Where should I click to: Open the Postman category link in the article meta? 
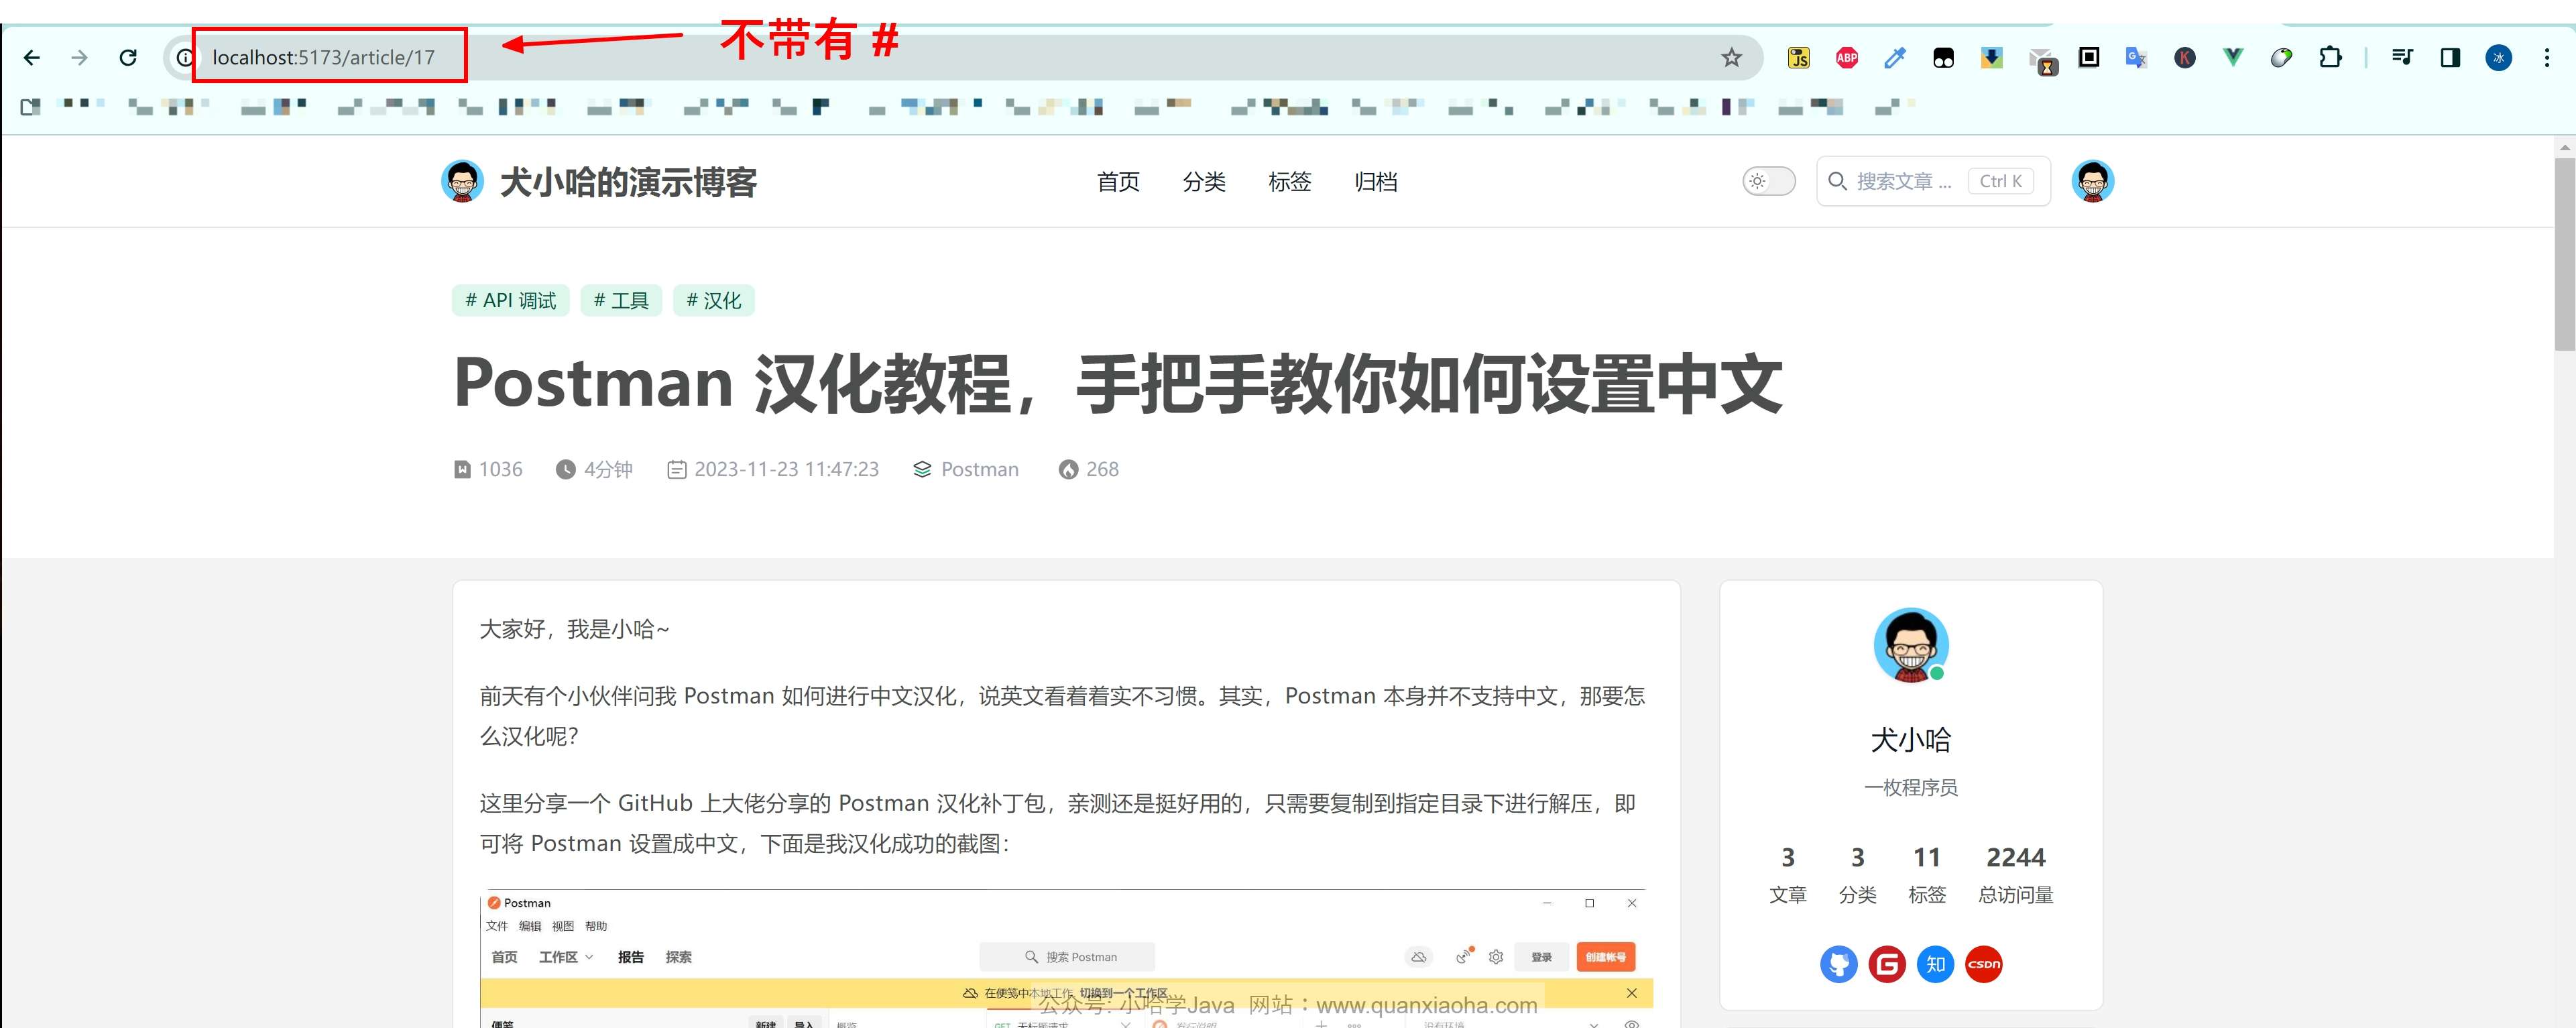980,469
